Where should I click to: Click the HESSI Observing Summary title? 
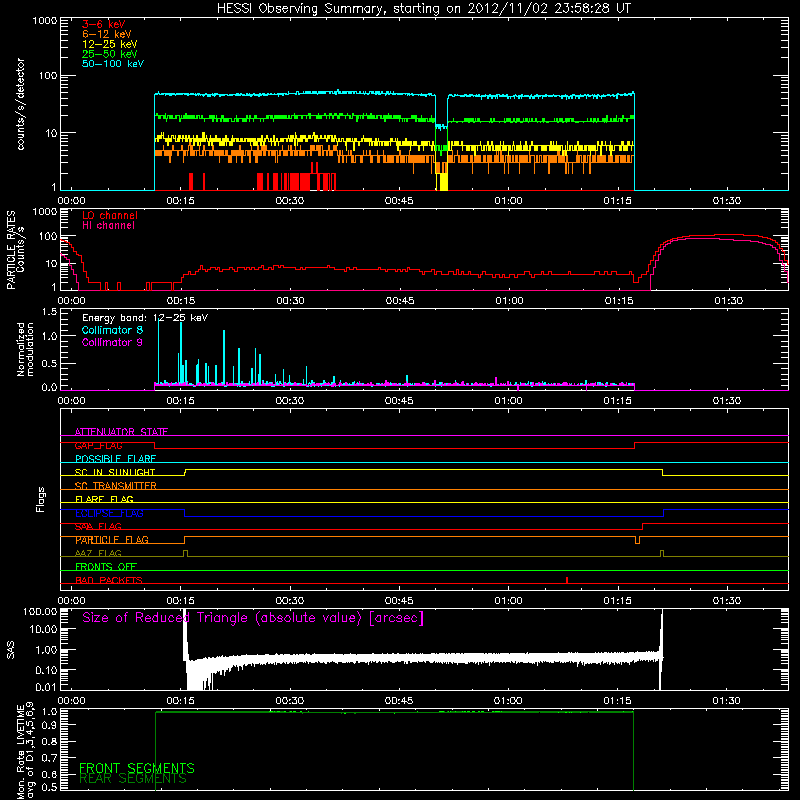pos(424,9)
